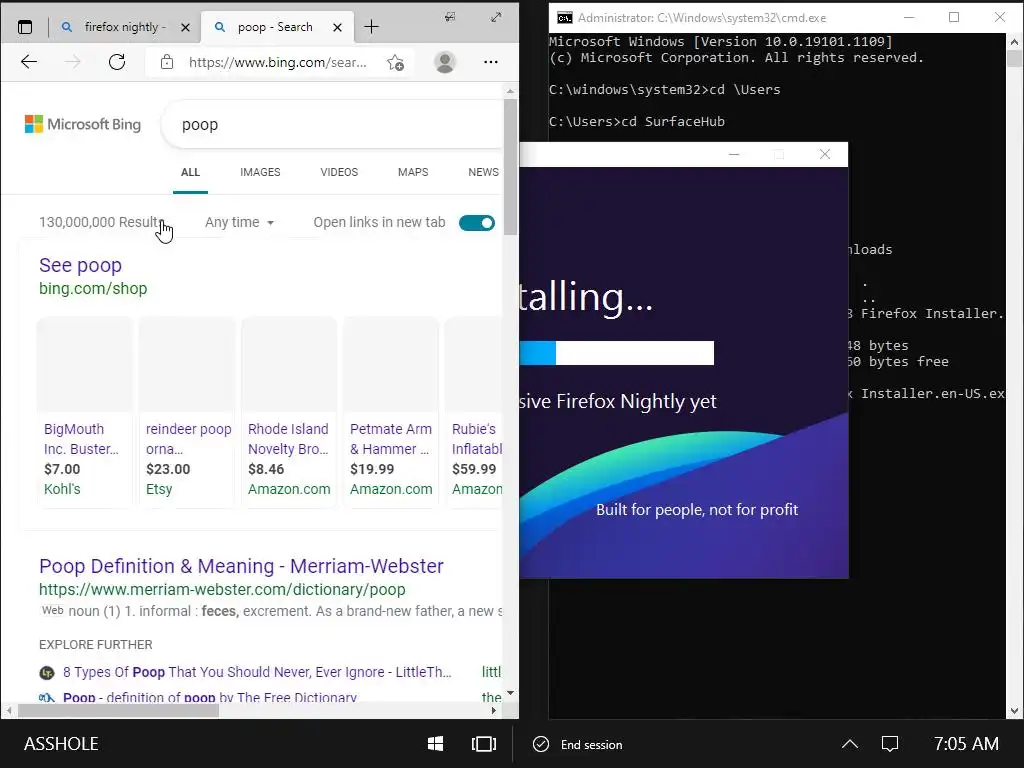Open the Rhode Island Novelty product
Screen dimensions: 1024x768
(289, 413)
